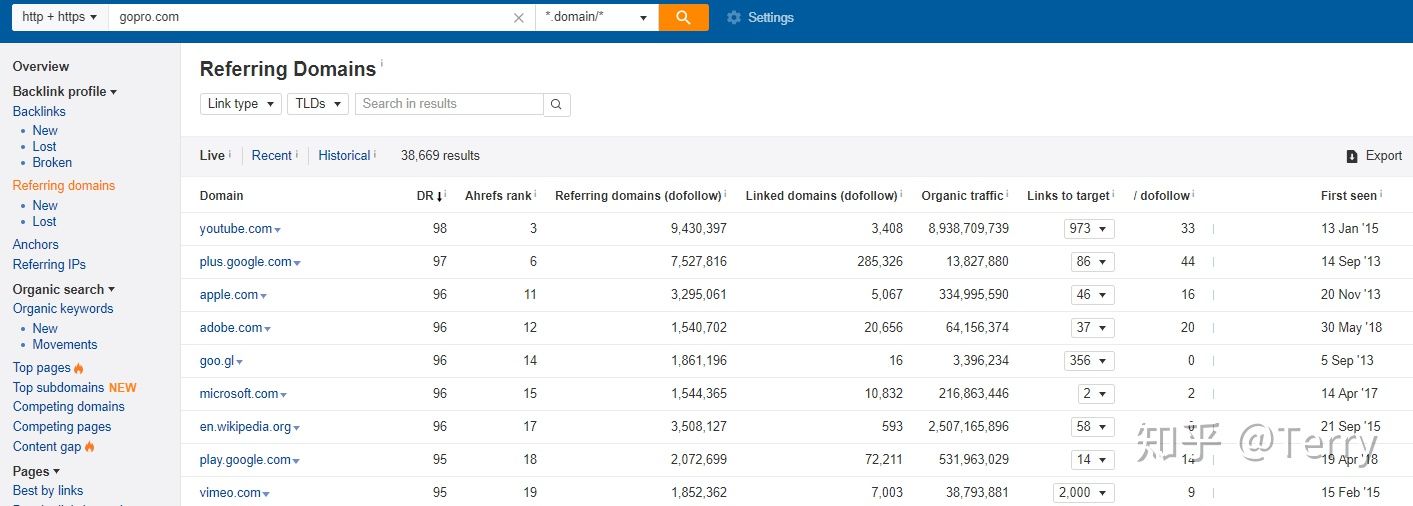Open Movements under Organic keywords

(x=65, y=345)
